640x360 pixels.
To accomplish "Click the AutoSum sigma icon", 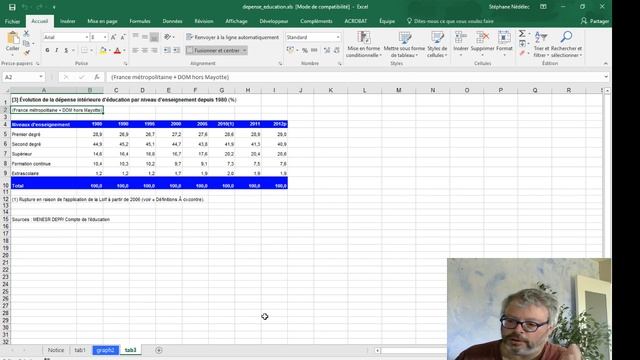I will (x=522, y=34).
